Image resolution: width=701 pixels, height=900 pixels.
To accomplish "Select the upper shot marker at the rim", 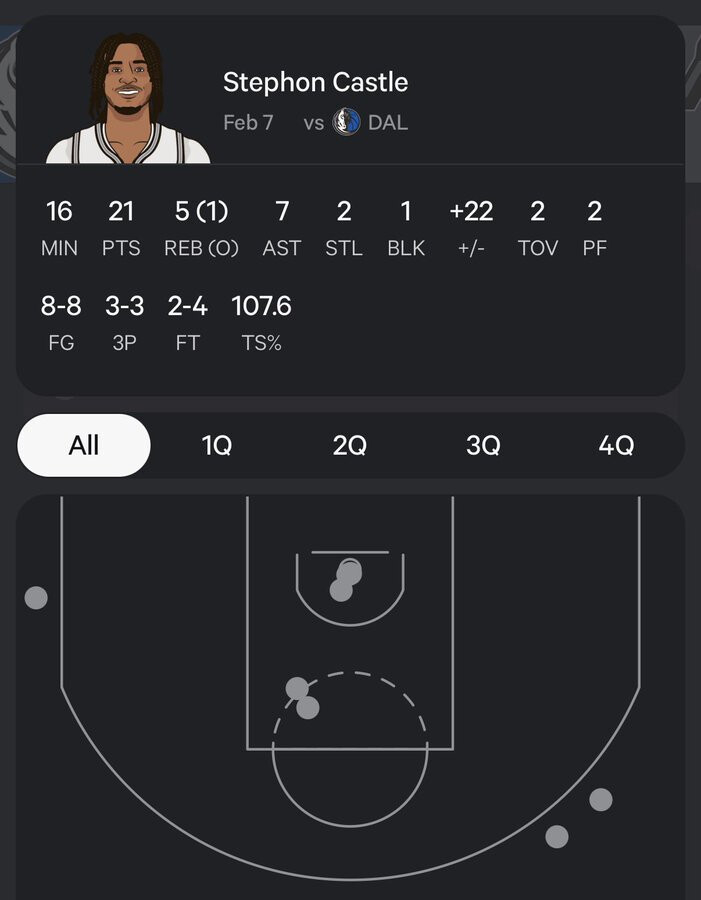I will pyautogui.click(x=349, y=572).
